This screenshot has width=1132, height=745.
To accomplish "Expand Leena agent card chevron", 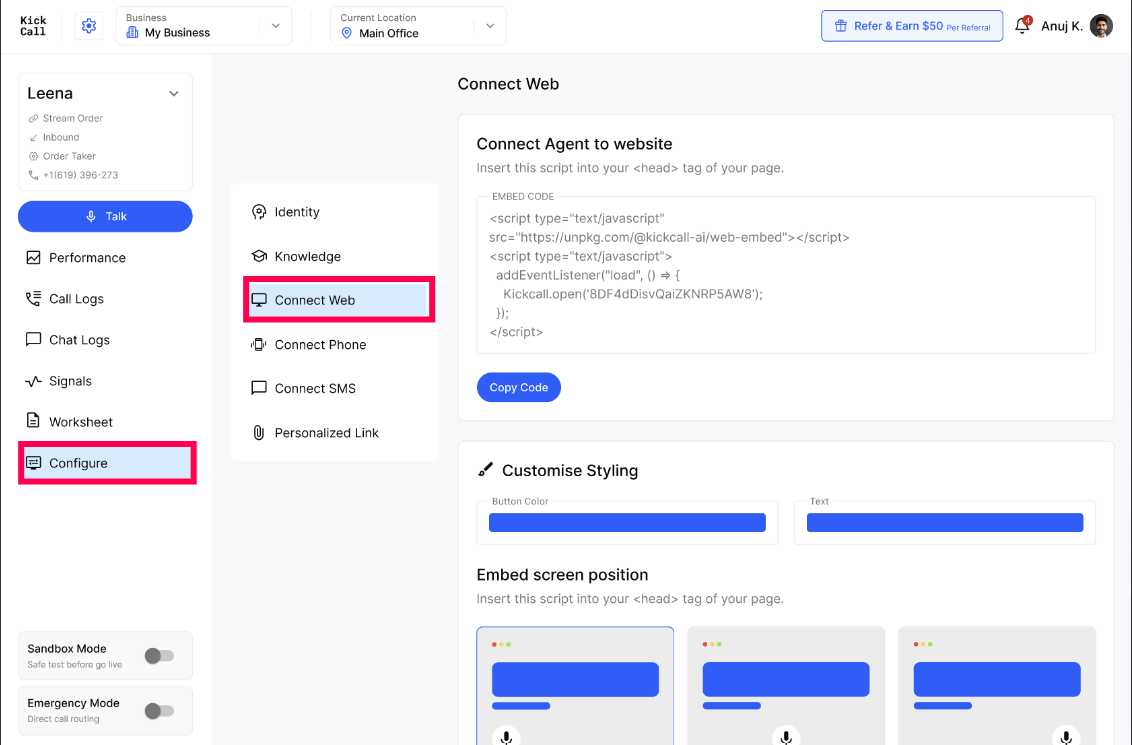I will [x=174, y=94].
